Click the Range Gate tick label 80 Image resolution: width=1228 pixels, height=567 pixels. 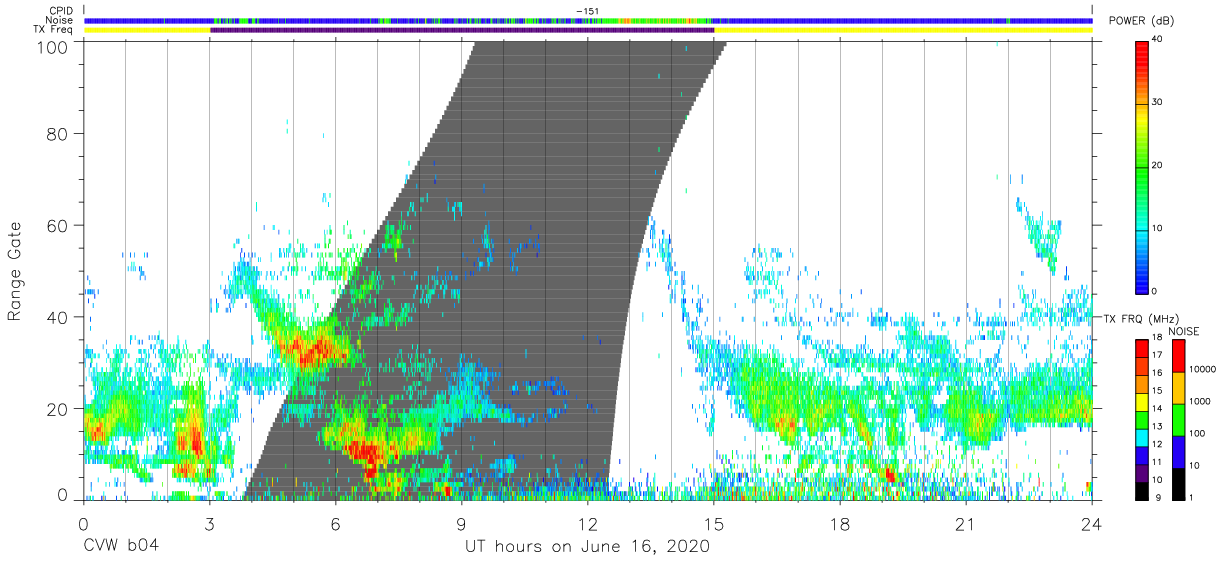coord(57,133)
